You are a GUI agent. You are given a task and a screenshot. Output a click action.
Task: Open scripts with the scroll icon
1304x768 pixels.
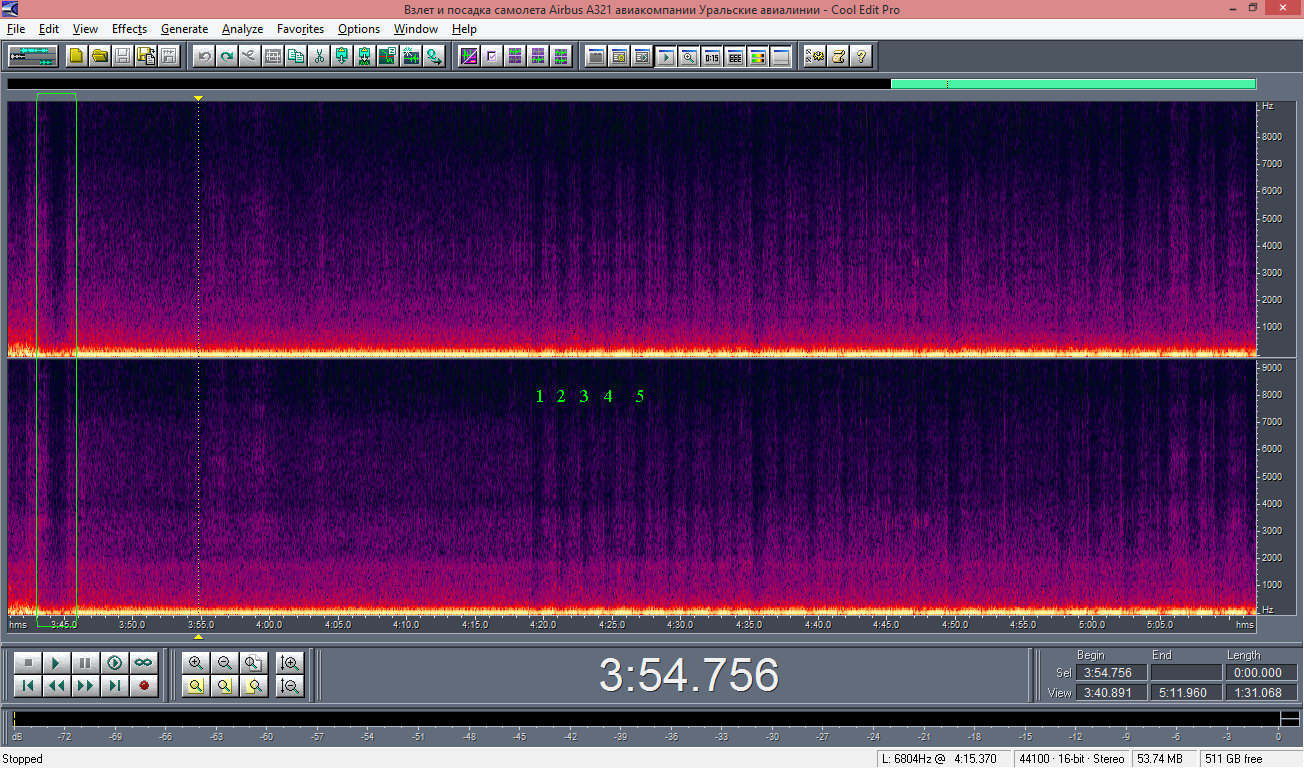tap(838, 56)
